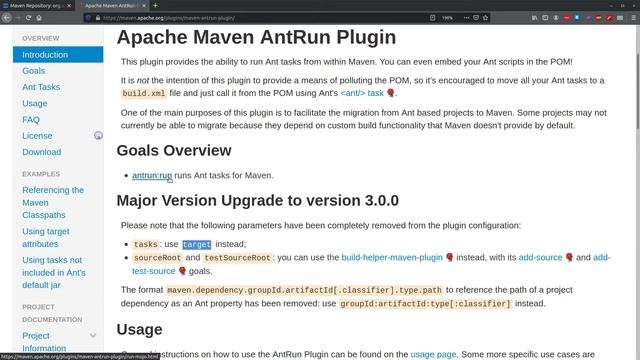Image resolution: width=640 pixels, height=360 pixels.
Task: Expand the Project Information section
Action: click(93, 336)
